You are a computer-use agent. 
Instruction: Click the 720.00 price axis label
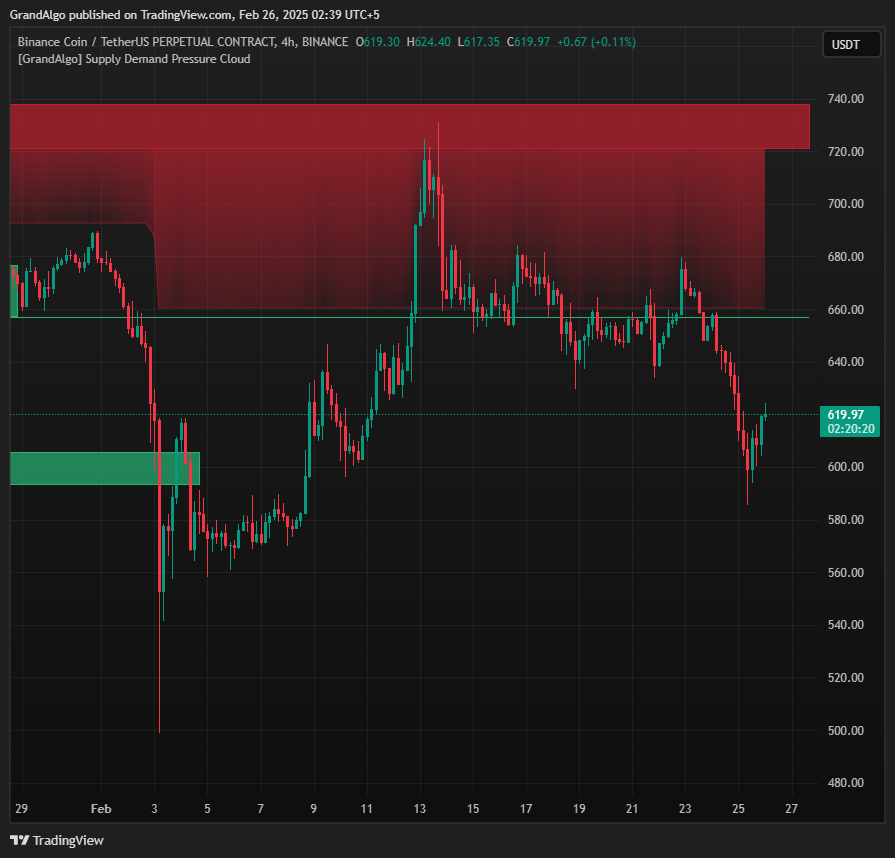[845, 151]
